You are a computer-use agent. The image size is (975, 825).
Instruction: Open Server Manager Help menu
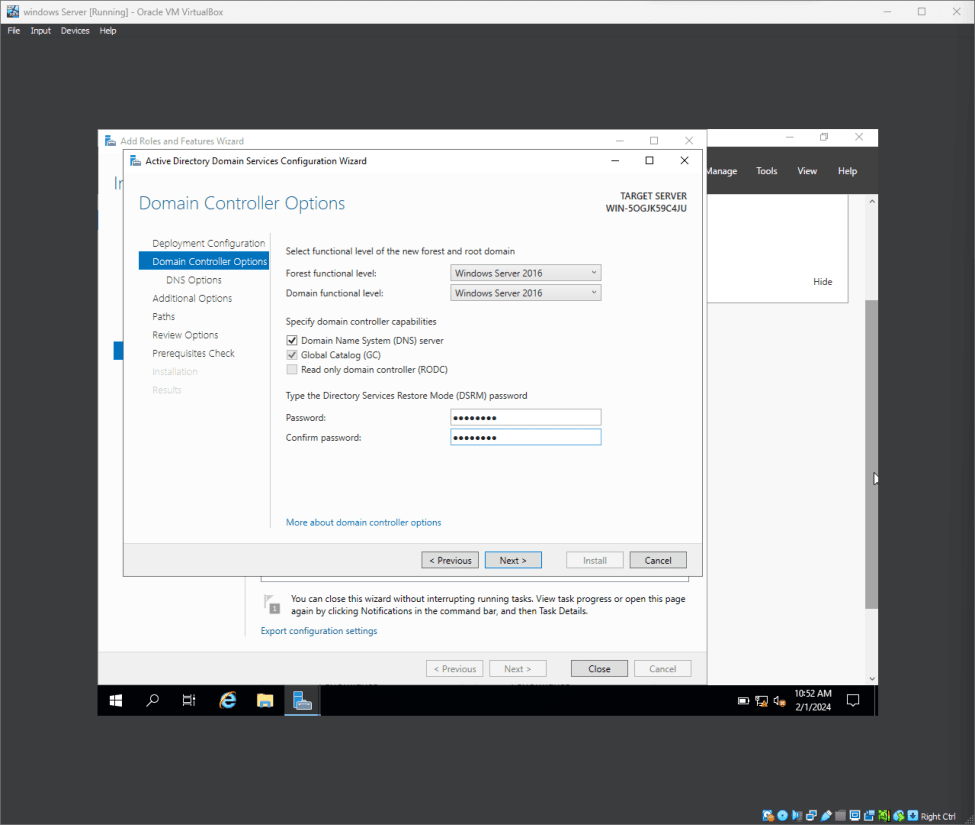pyautogui.click(x=847, y=171)
